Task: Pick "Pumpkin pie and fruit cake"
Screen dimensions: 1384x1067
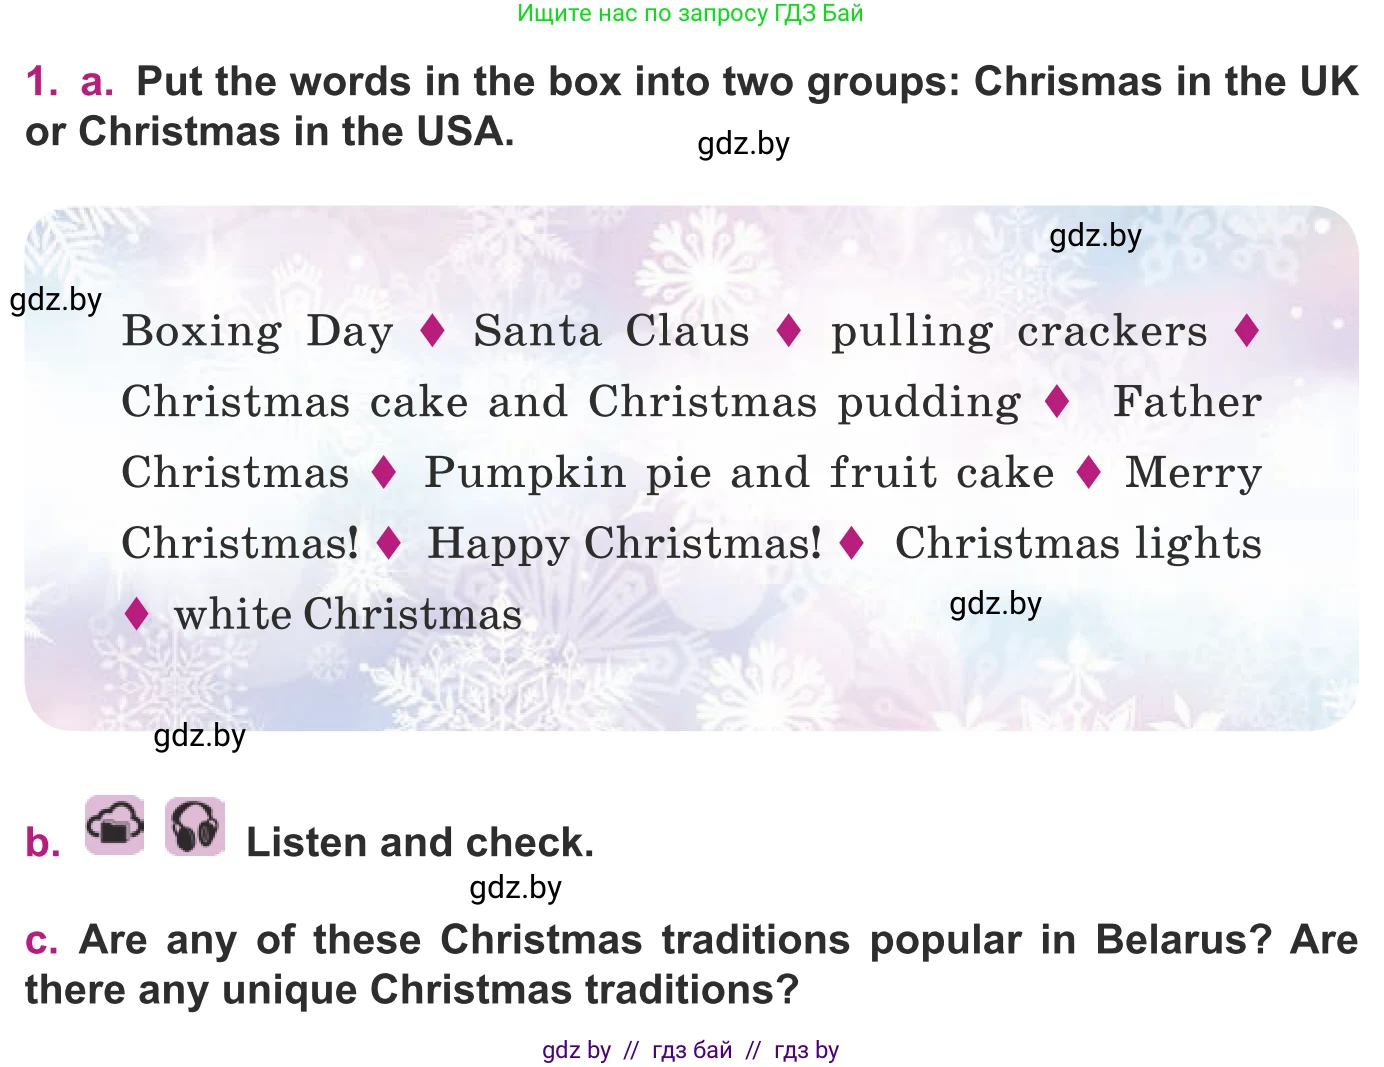Action: point(739,473)
